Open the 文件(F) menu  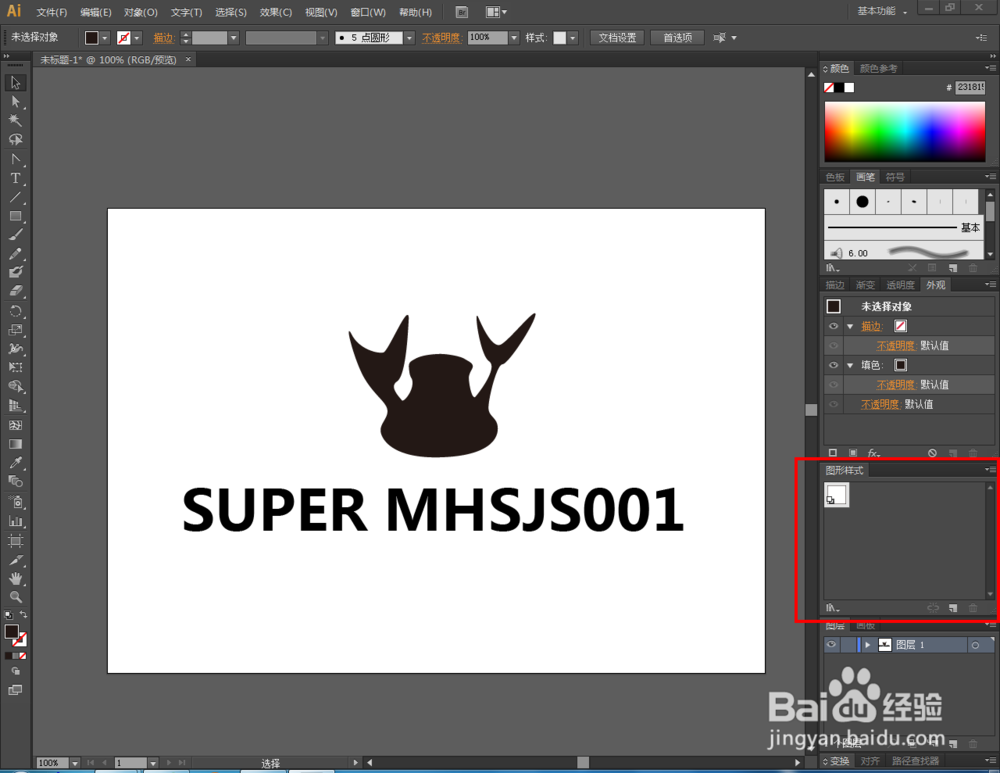click(x=52, y=12)
